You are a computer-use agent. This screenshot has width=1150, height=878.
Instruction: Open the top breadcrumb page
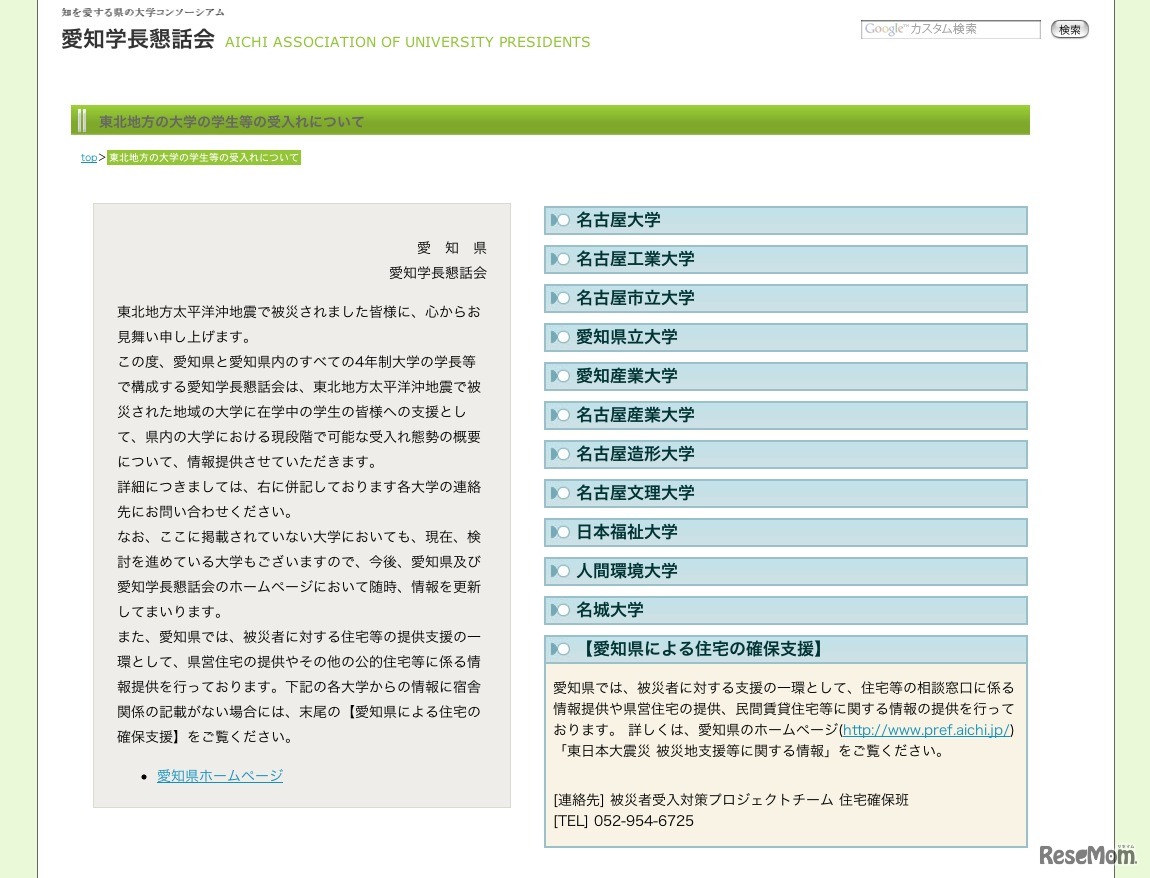pyautogui.click(x=88, y=157)
